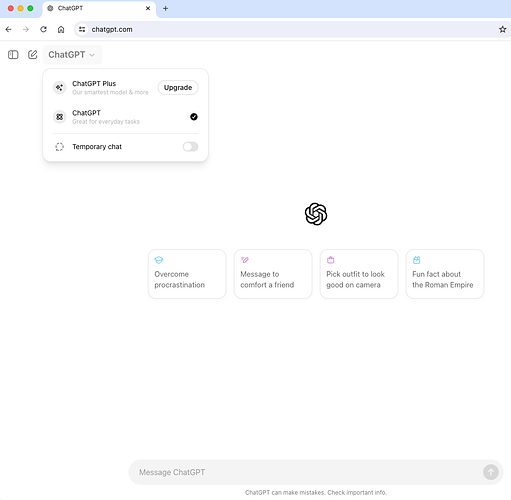Click the send arrow button

click(491, 472)
